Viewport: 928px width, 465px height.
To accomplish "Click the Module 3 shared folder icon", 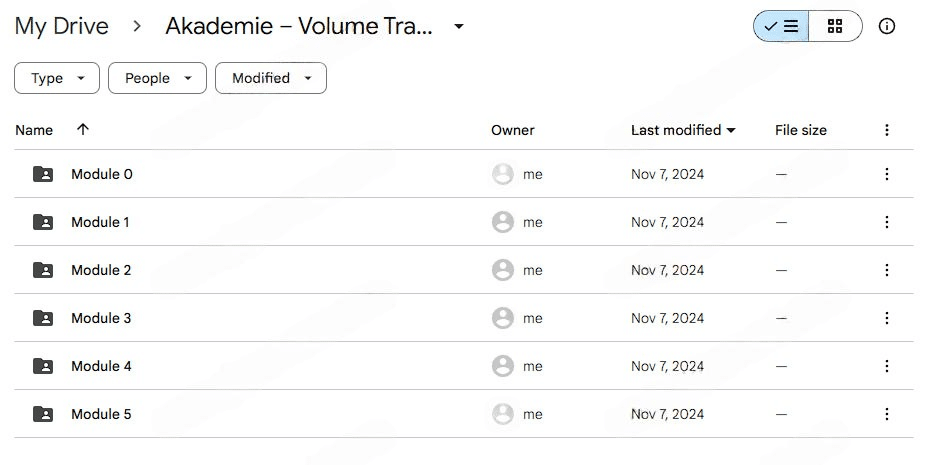I will click(43, 318).
